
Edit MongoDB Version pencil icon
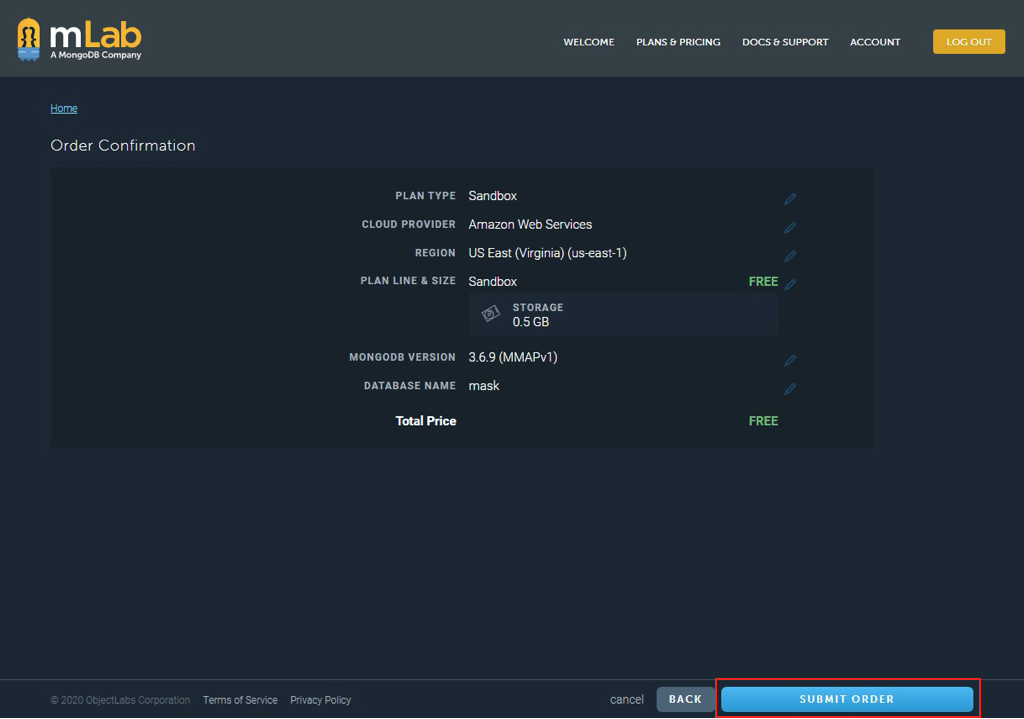click(790, 360)
